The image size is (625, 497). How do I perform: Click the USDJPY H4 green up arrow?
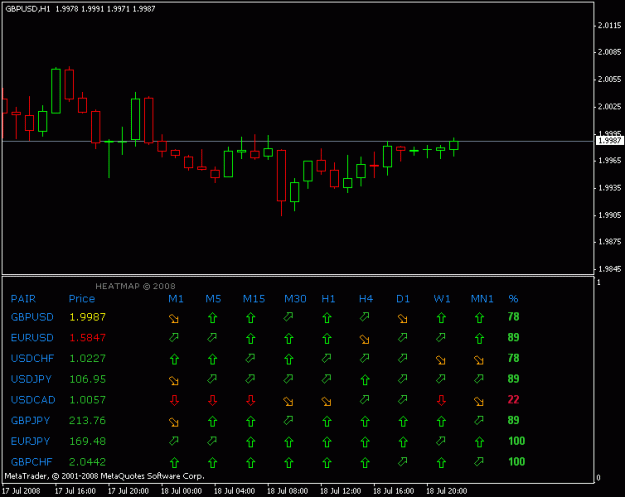coord(365,380)
